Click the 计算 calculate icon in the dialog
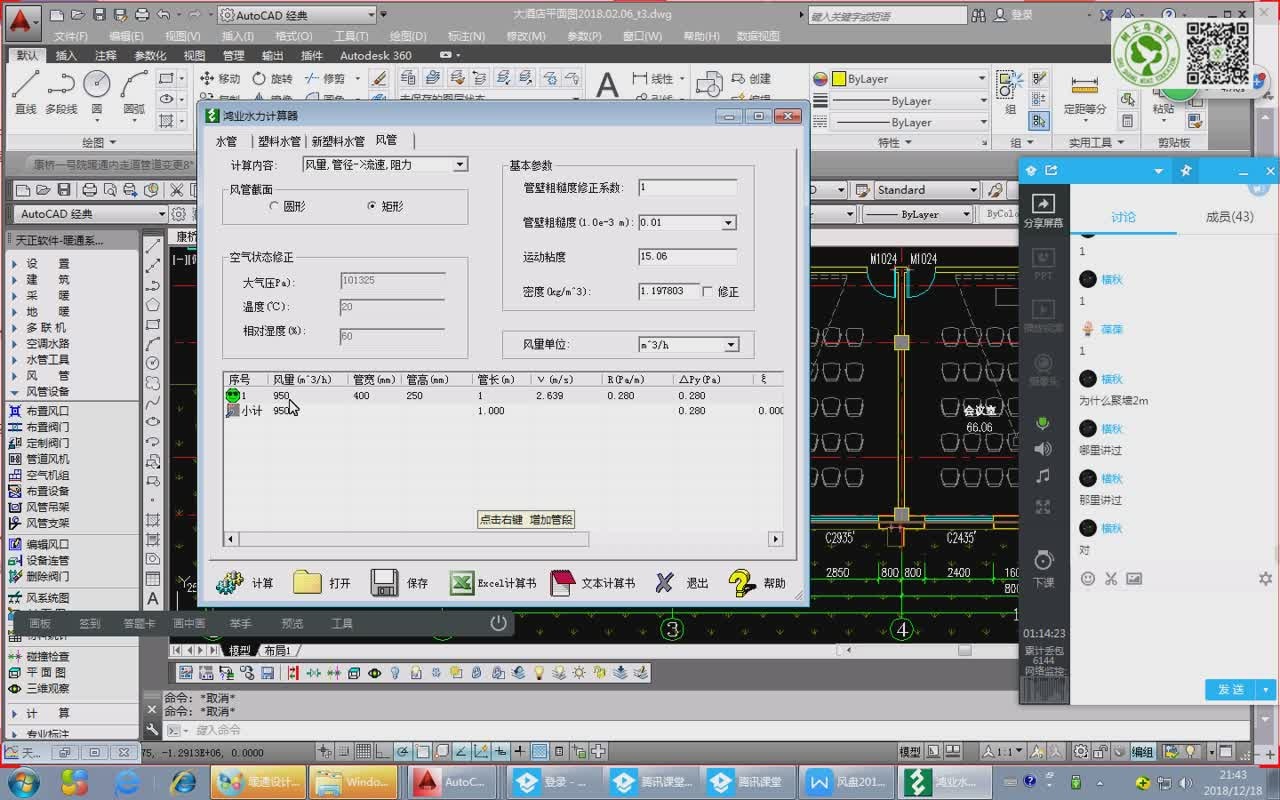This screenshot has width=1280, height=800. tap(231, 582)
